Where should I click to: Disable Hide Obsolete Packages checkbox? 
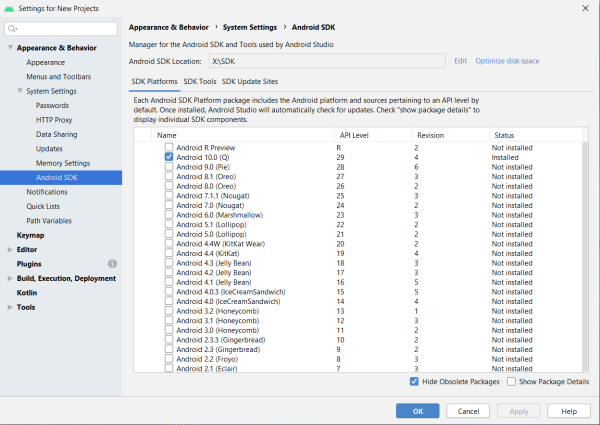coord(414,381)
